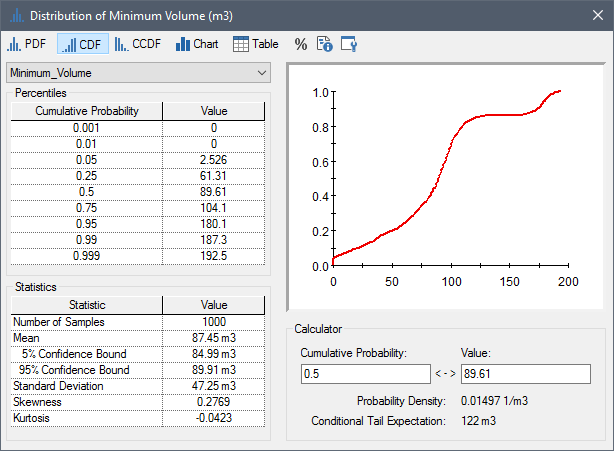Select the 0.05 cumulative probability cell
Screen dimensions: 614x451
click(87, 160)
